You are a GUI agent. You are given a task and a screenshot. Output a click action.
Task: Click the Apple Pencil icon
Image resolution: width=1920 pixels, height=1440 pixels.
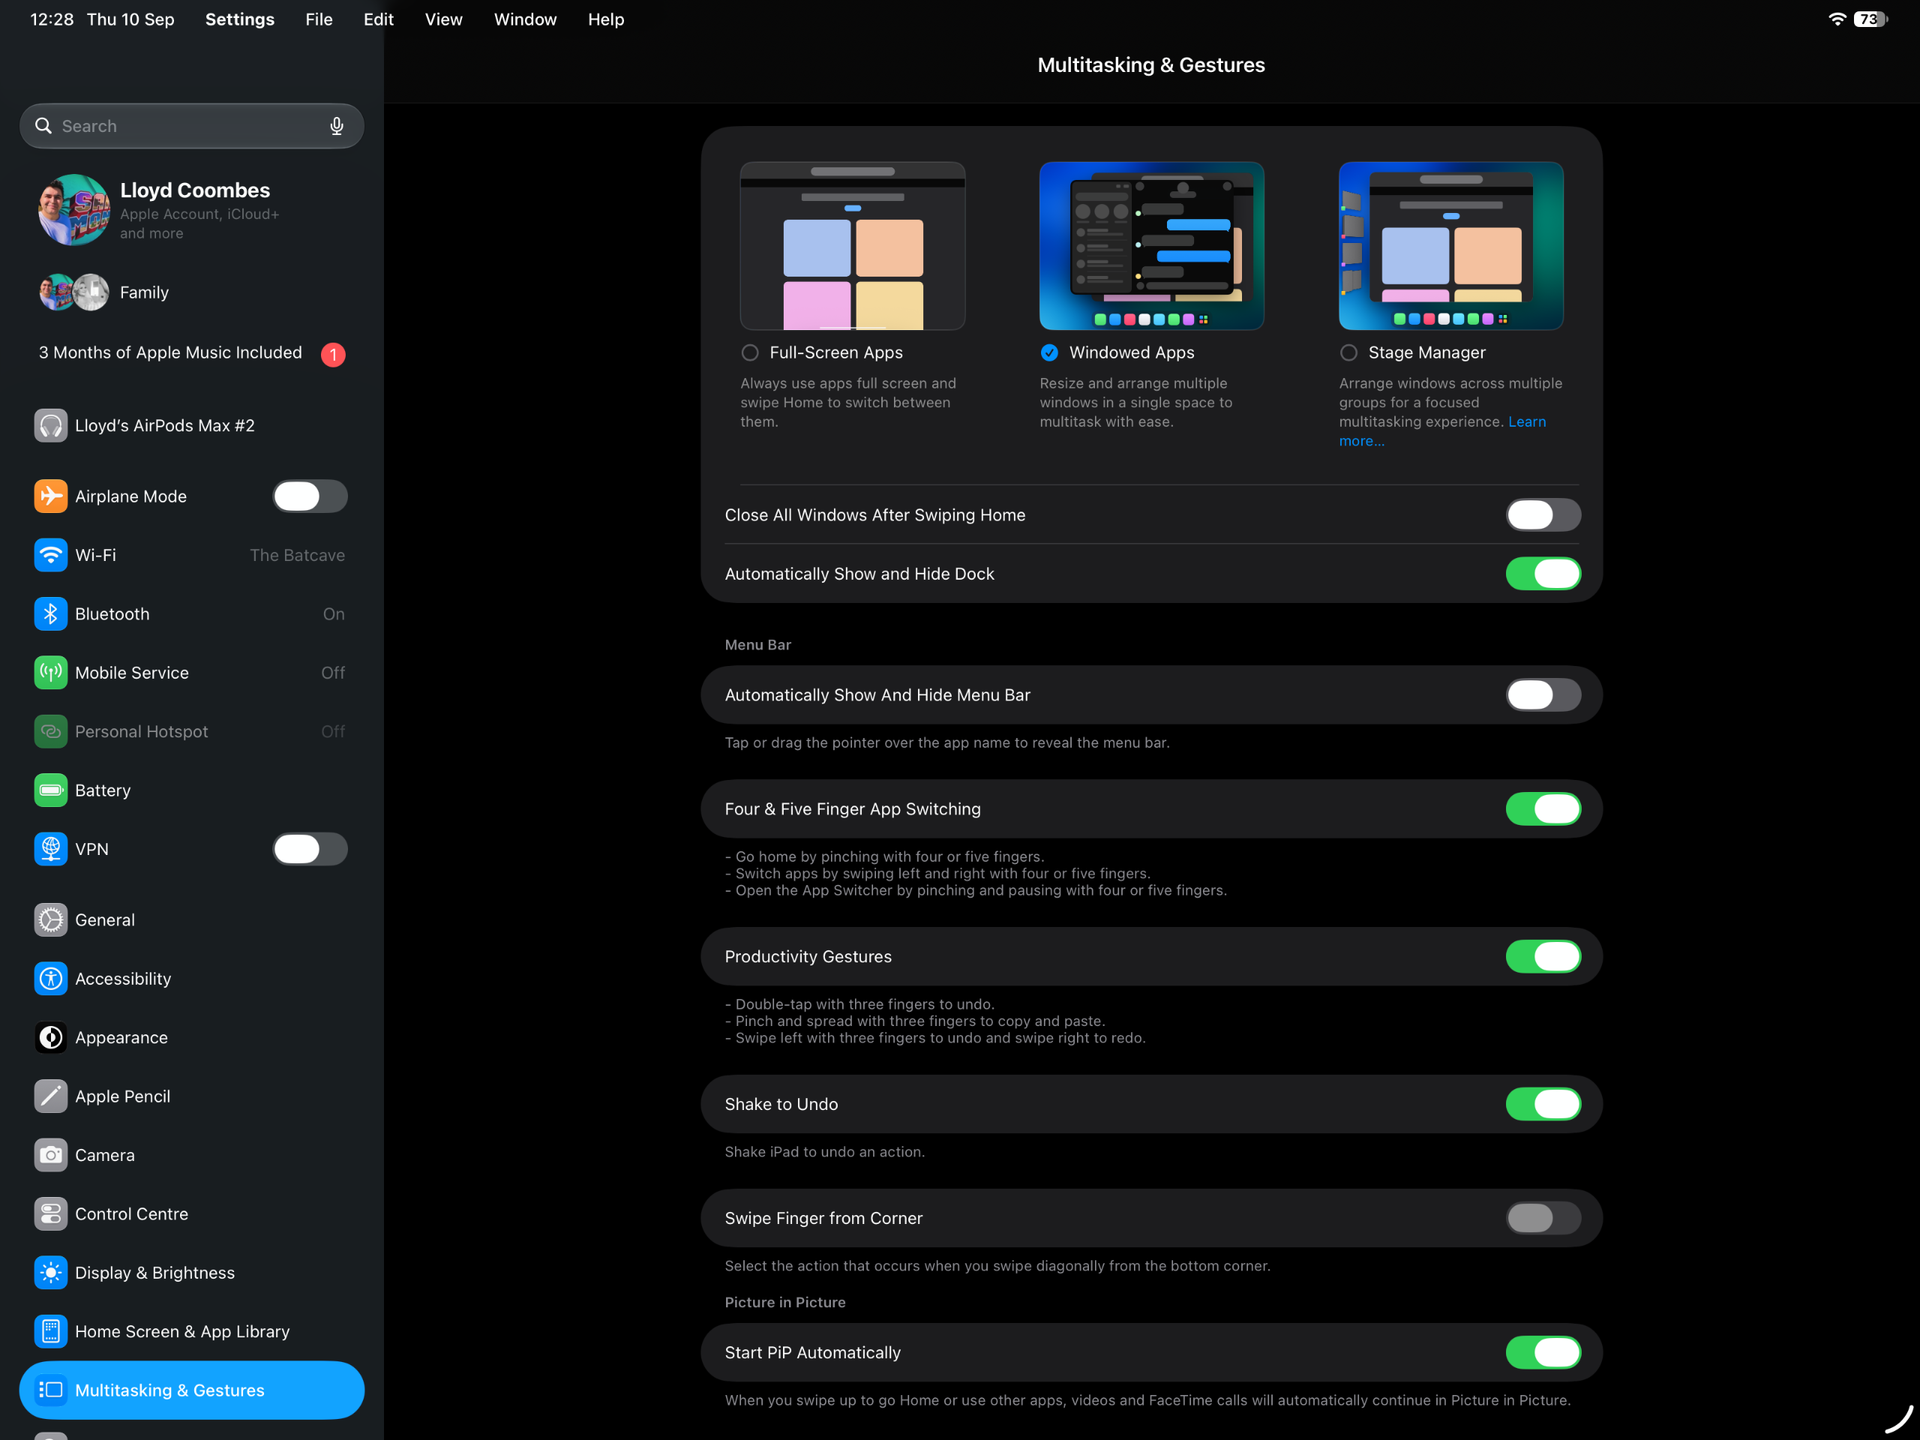pos(51,1096)
